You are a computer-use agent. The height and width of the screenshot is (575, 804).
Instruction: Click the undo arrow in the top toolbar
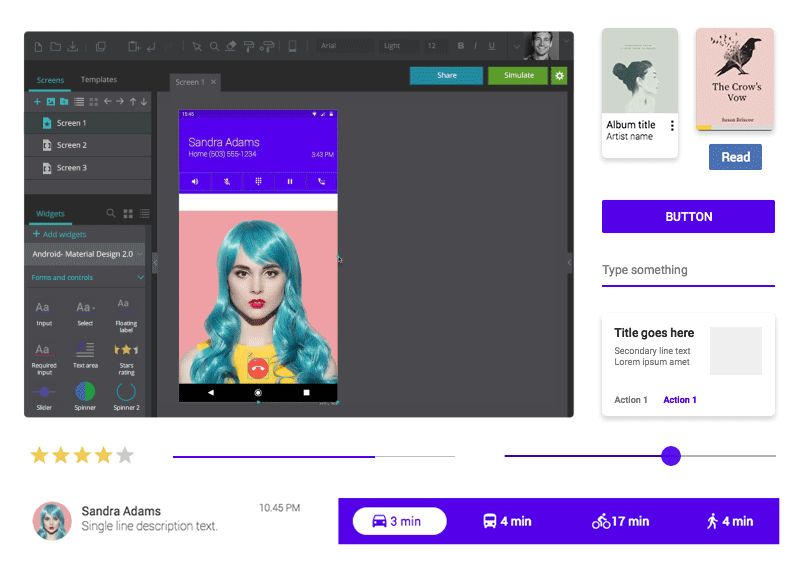151,47
